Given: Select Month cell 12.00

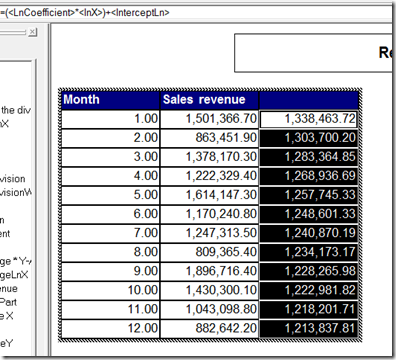Looking at the screenshot, I should click(x=110, y=328).
